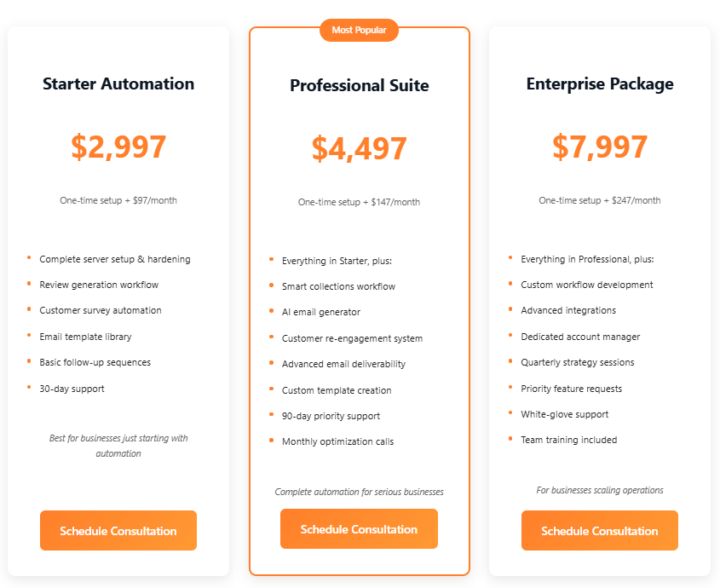The image size is (720, 588).
Task: Click the $7,997 price amount
Action: tap(599, 147)
